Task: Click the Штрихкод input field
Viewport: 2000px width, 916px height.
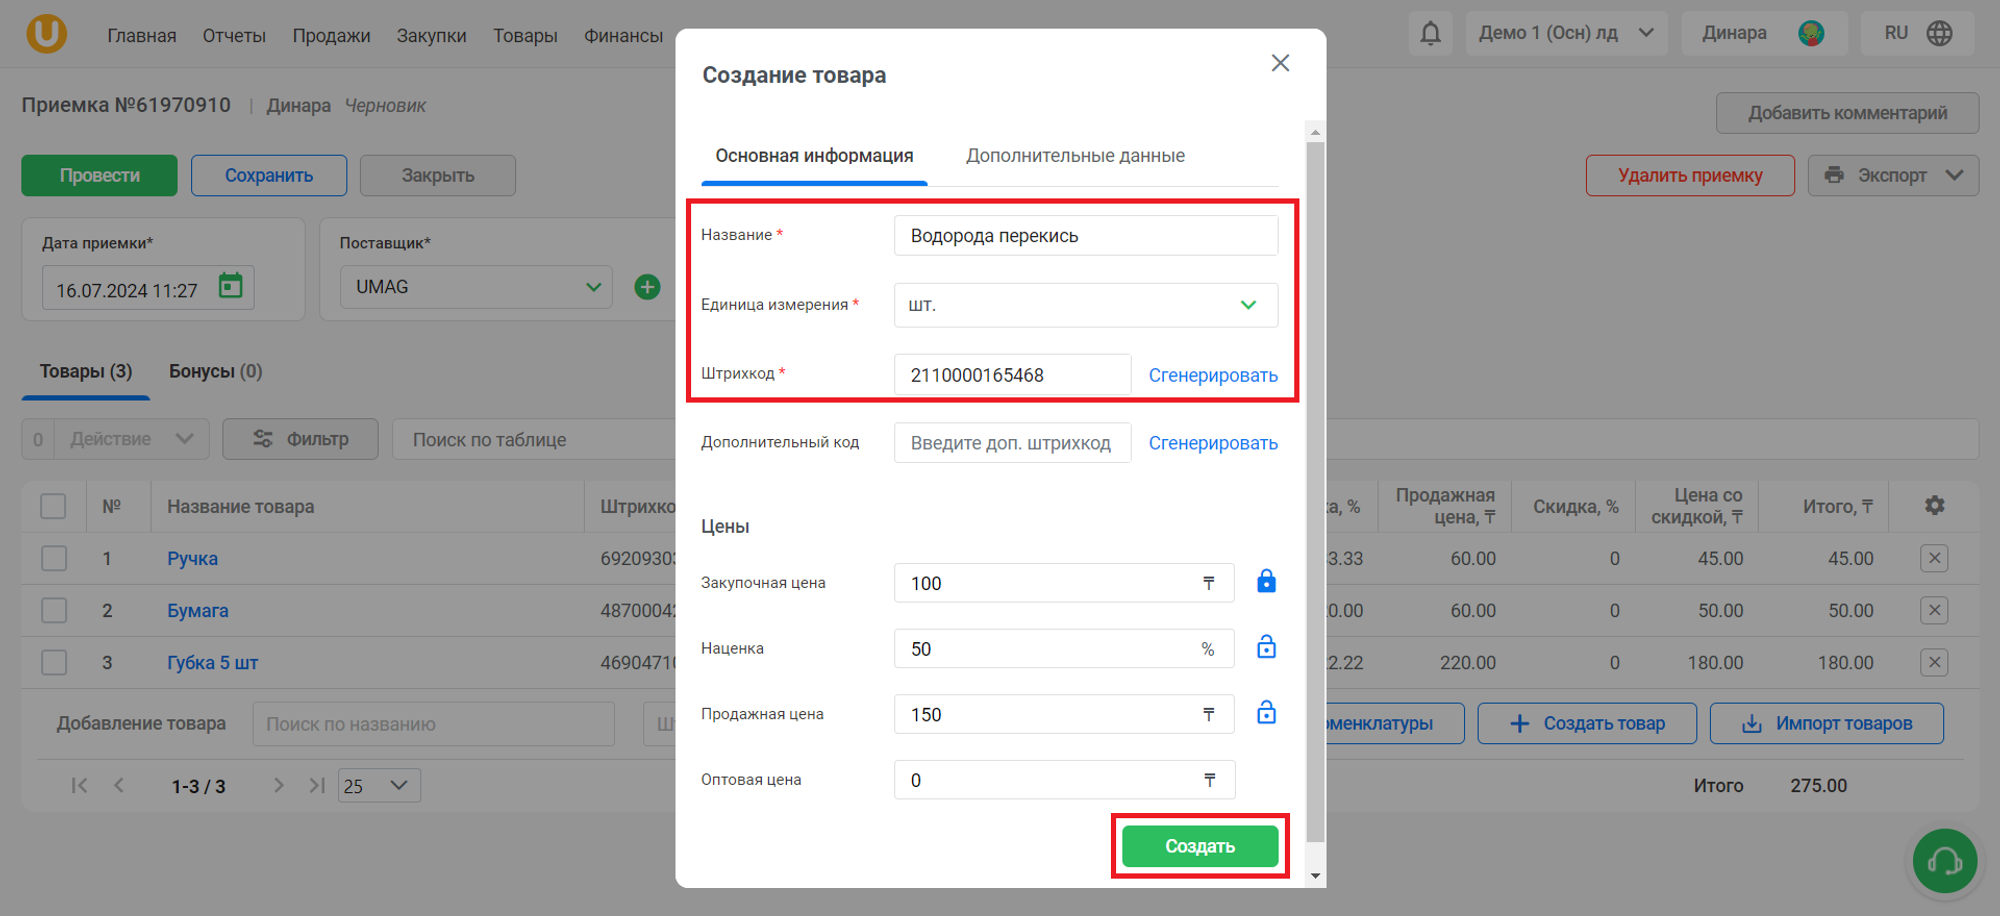Action: click(x=1012, y=375)
